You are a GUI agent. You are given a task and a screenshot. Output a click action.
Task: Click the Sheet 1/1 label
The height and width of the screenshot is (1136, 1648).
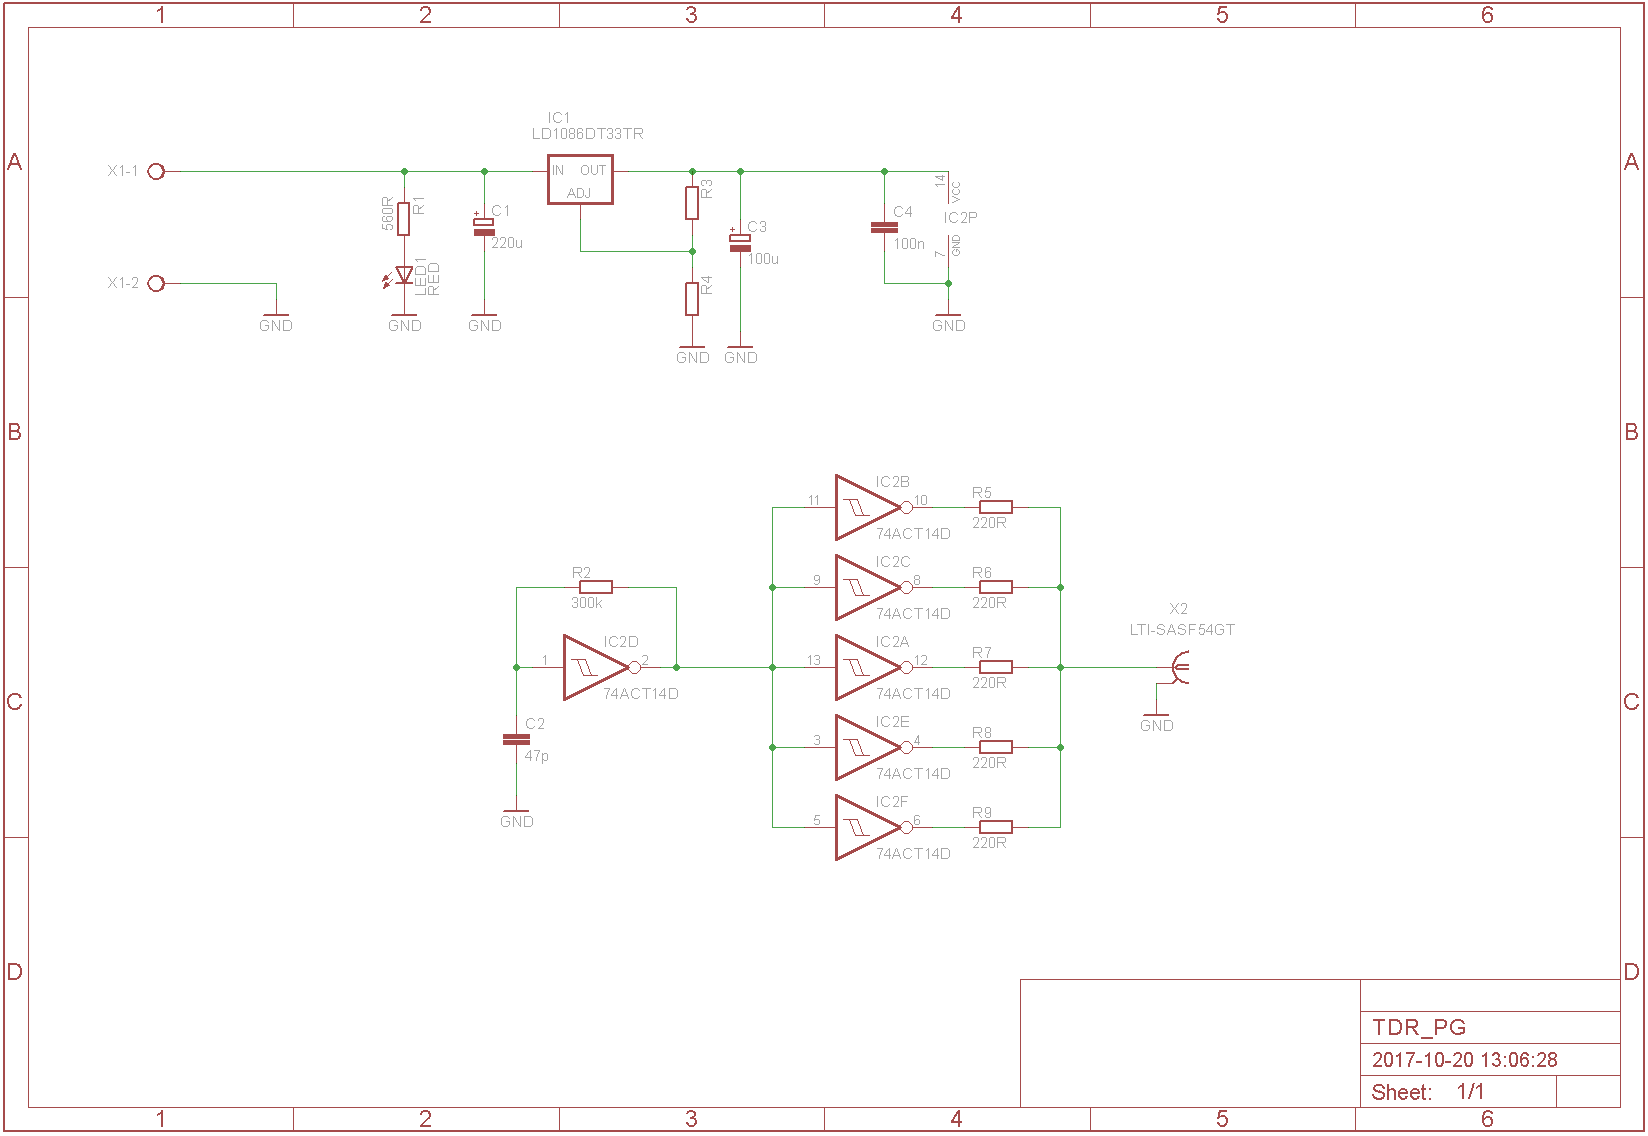[x=1428, y=1092]
